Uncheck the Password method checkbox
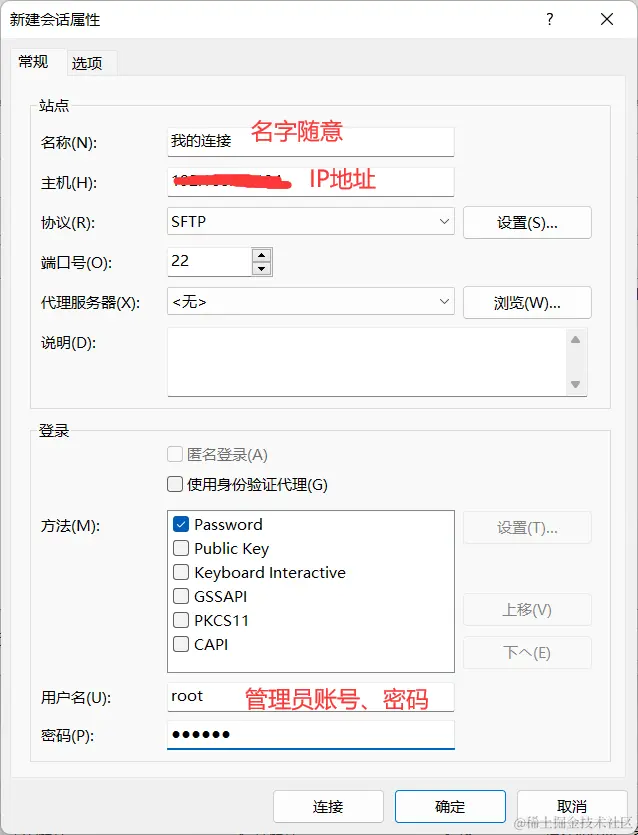Viewport: 638px width, 835px height. point(181,525)
